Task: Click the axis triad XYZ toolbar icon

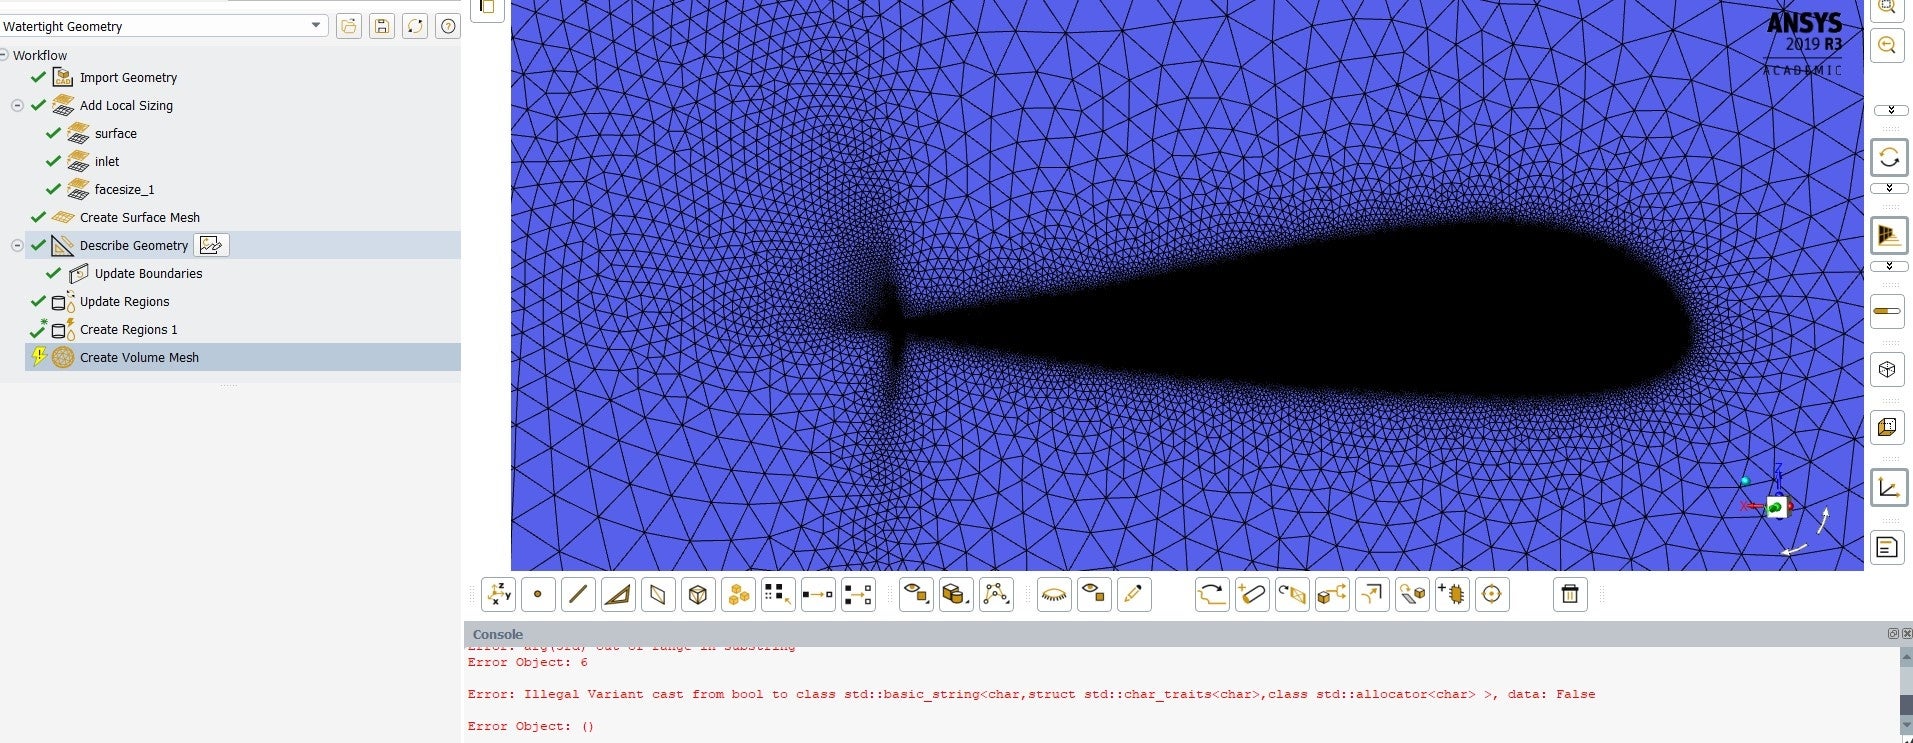Action: 498,595
